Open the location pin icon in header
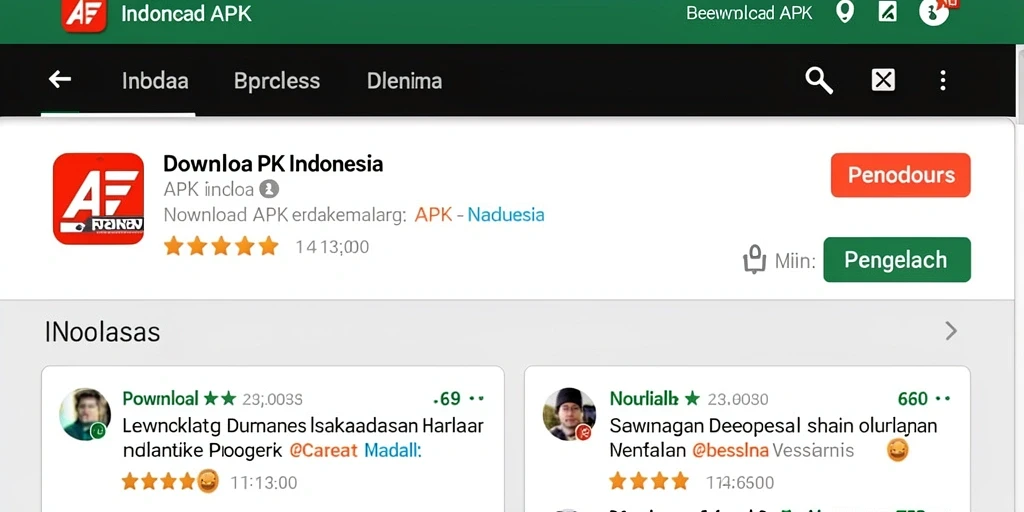Viewport: 1024px width, 512px height. (x=845, y=12)
